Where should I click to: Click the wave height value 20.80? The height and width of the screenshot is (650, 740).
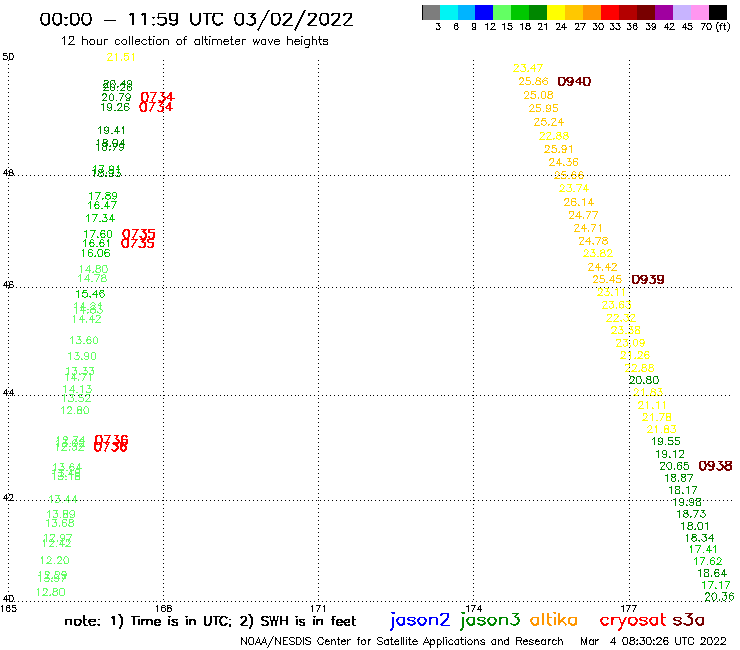(x=644, y=380)
